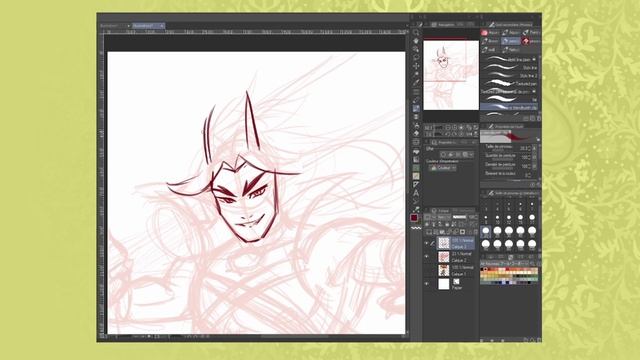Screen dimensions: 640x360
Task: Hide the Calque 2 layer
Action: tap(427, 257)
